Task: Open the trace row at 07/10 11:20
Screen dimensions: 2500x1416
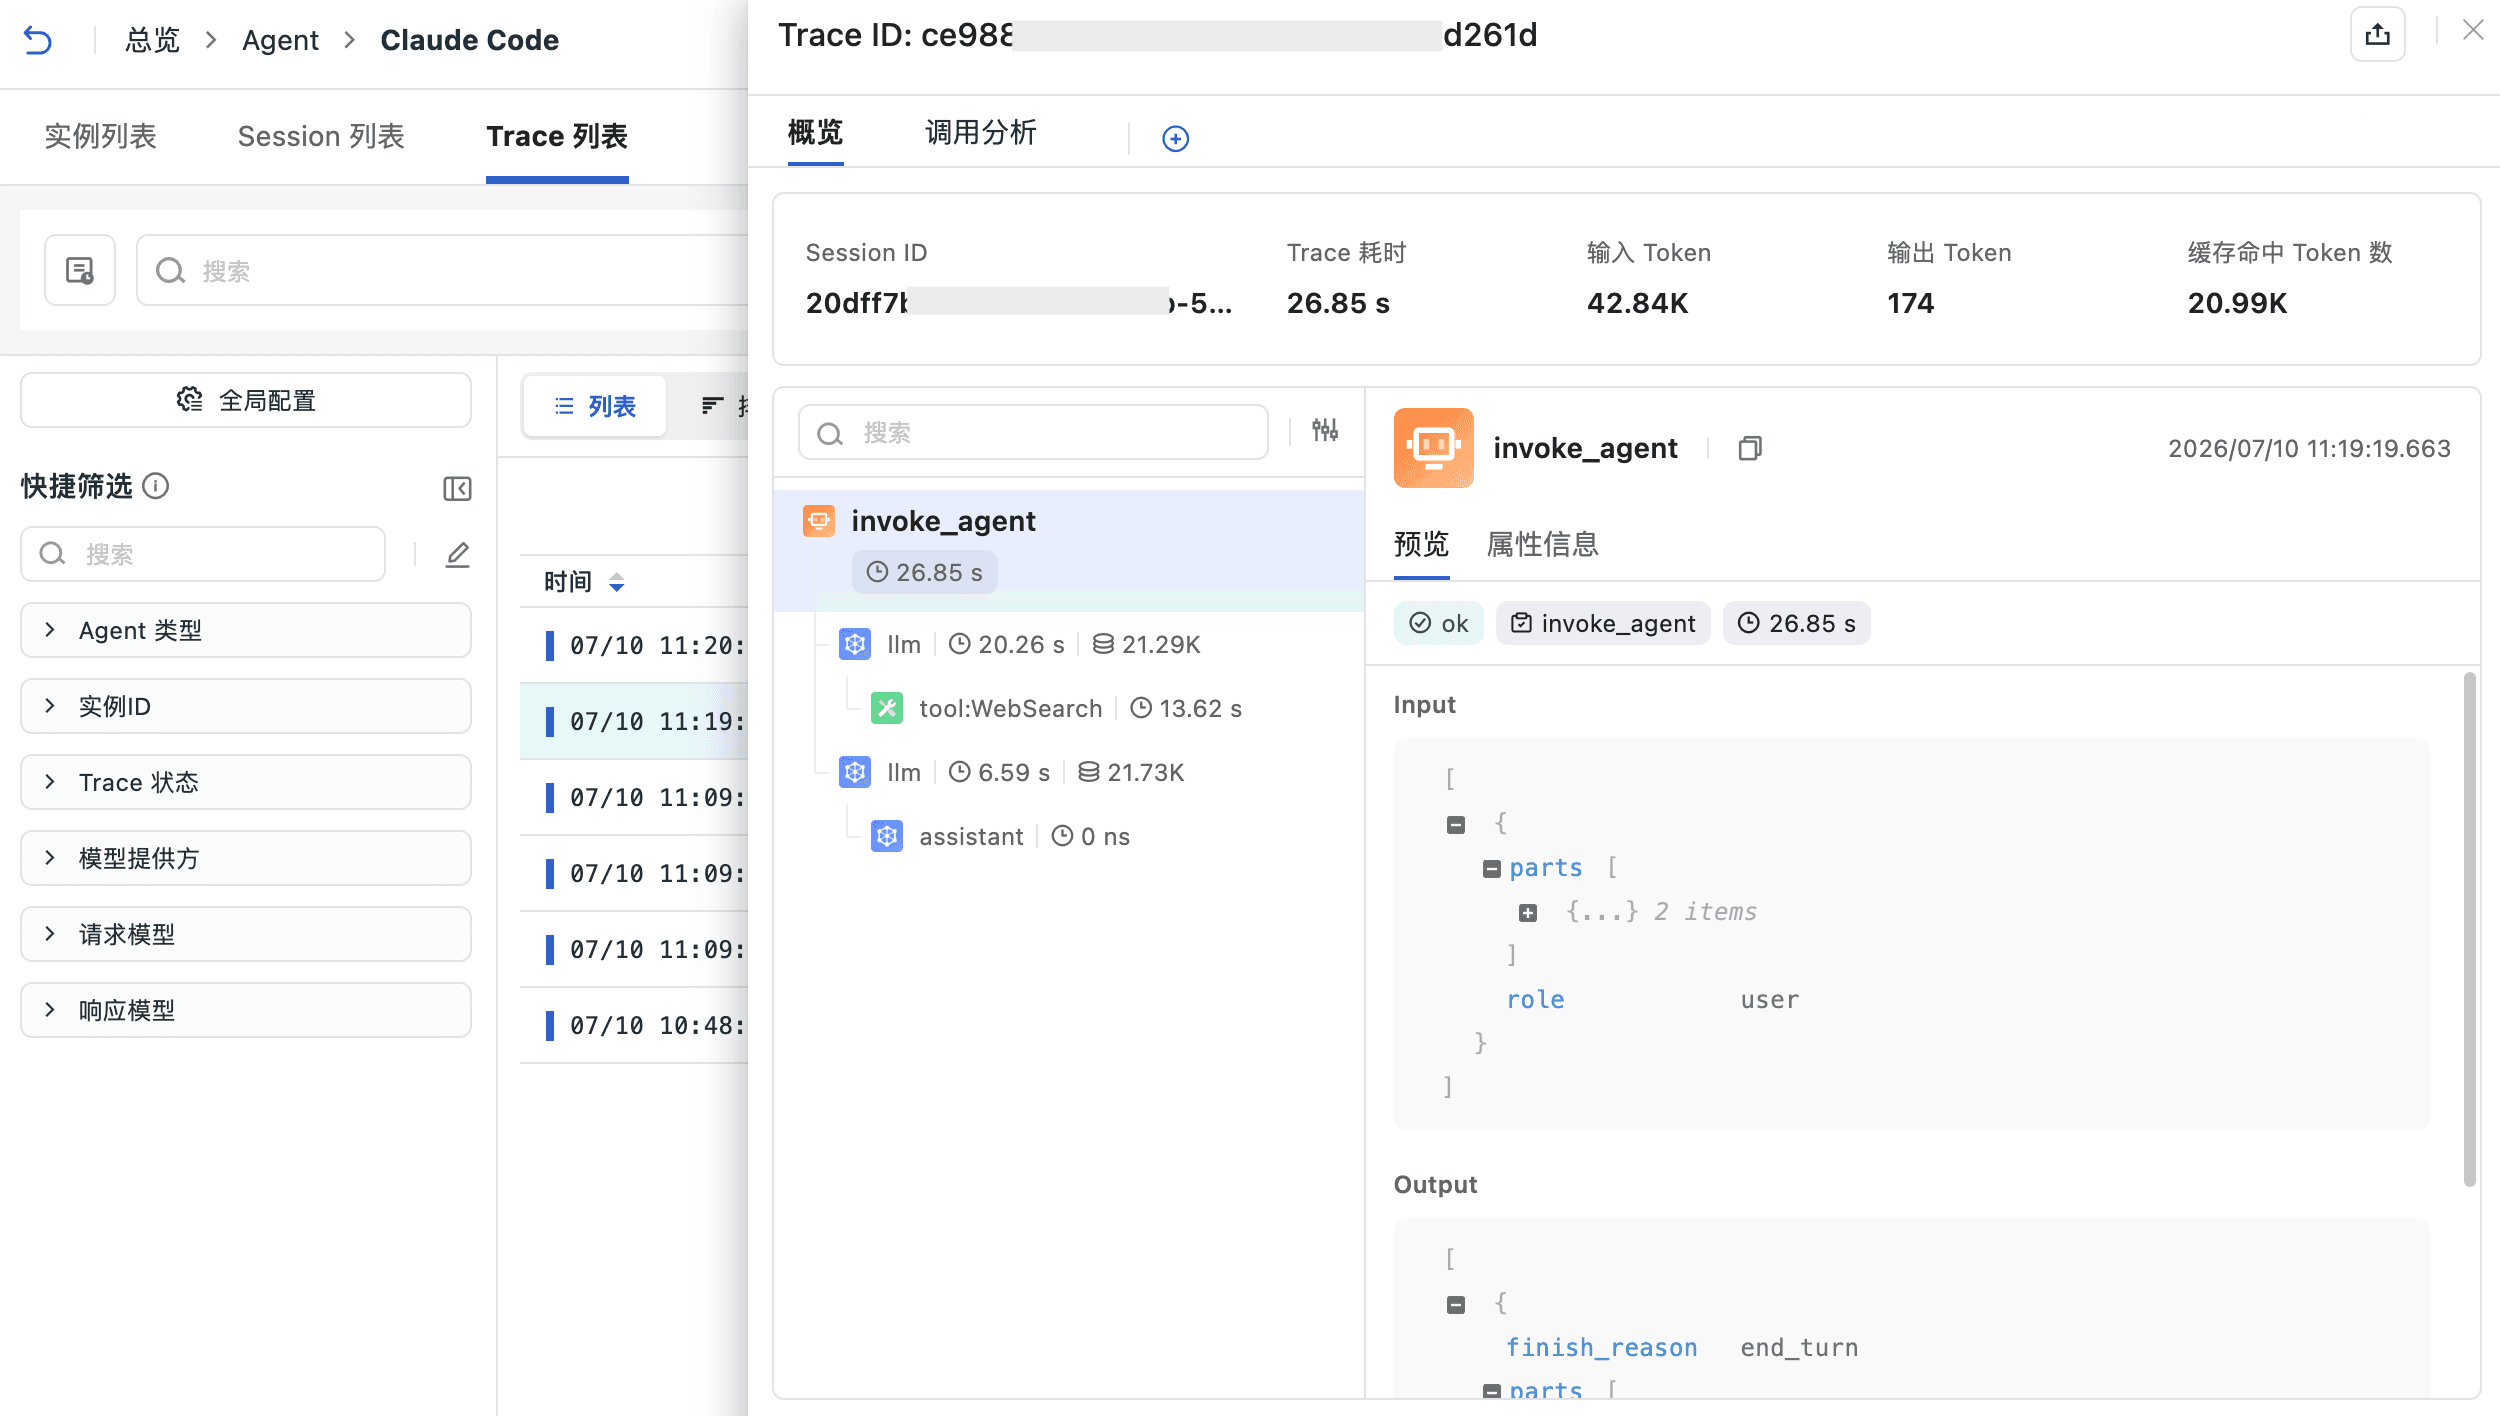Action: [x=634, y=645]
